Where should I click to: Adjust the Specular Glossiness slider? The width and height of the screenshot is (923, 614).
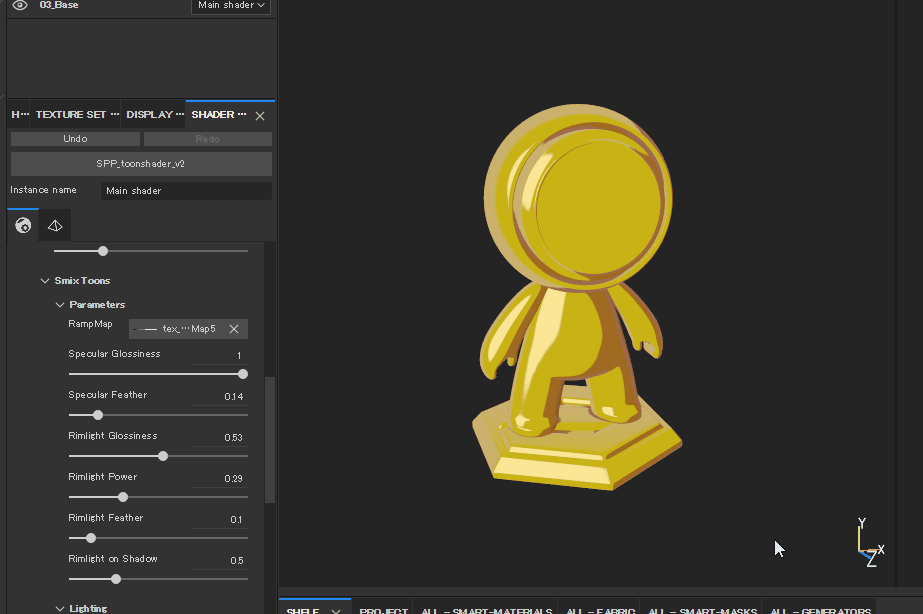[x=158, y=374]
